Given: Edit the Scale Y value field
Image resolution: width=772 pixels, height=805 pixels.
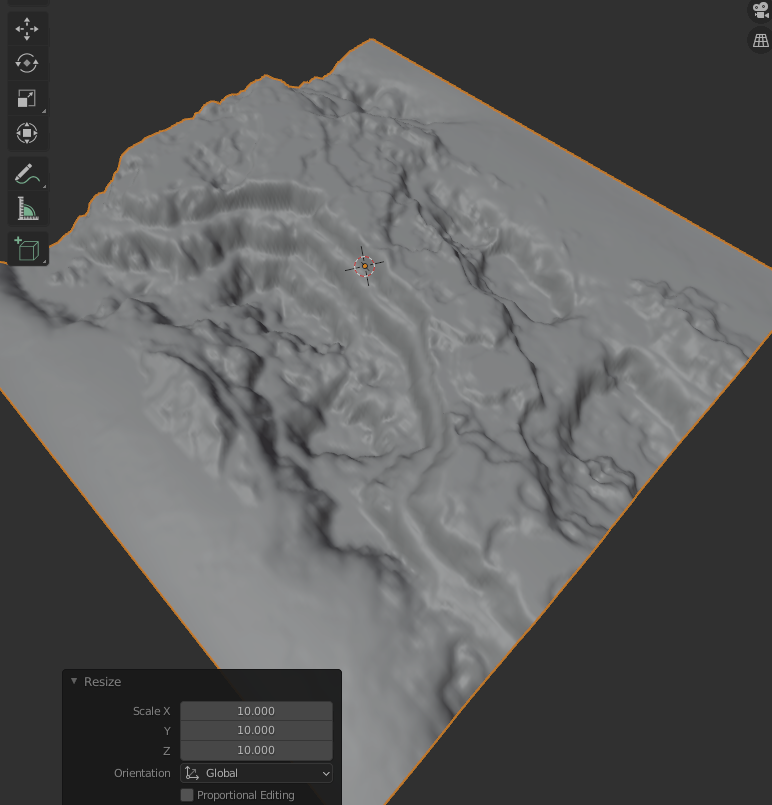Looking at the screenshot, I should pyautogui.click(x=256, y=731).
